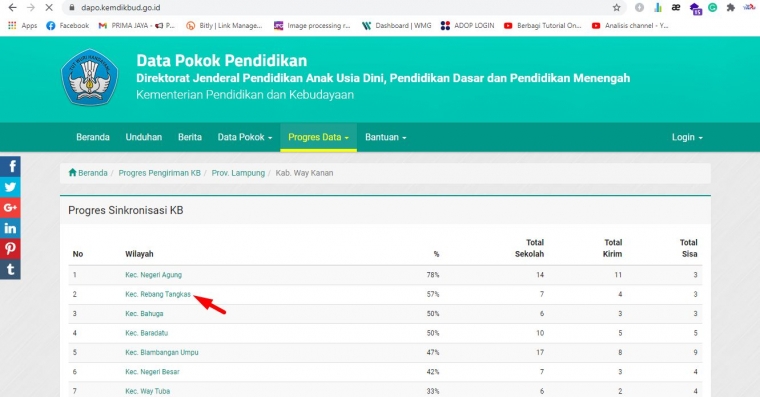
Task: Open the Facebook bookmark
Action: click(x=67, y=26)
